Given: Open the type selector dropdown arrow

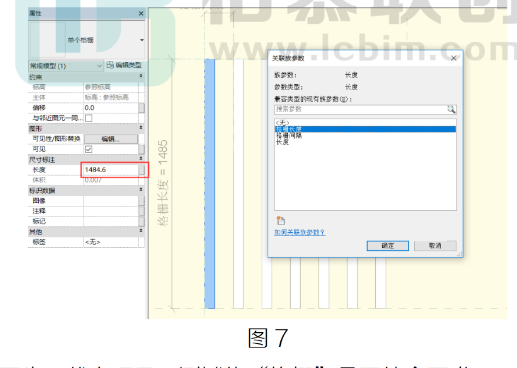Looking at the screenshot, I should point(142,40).
